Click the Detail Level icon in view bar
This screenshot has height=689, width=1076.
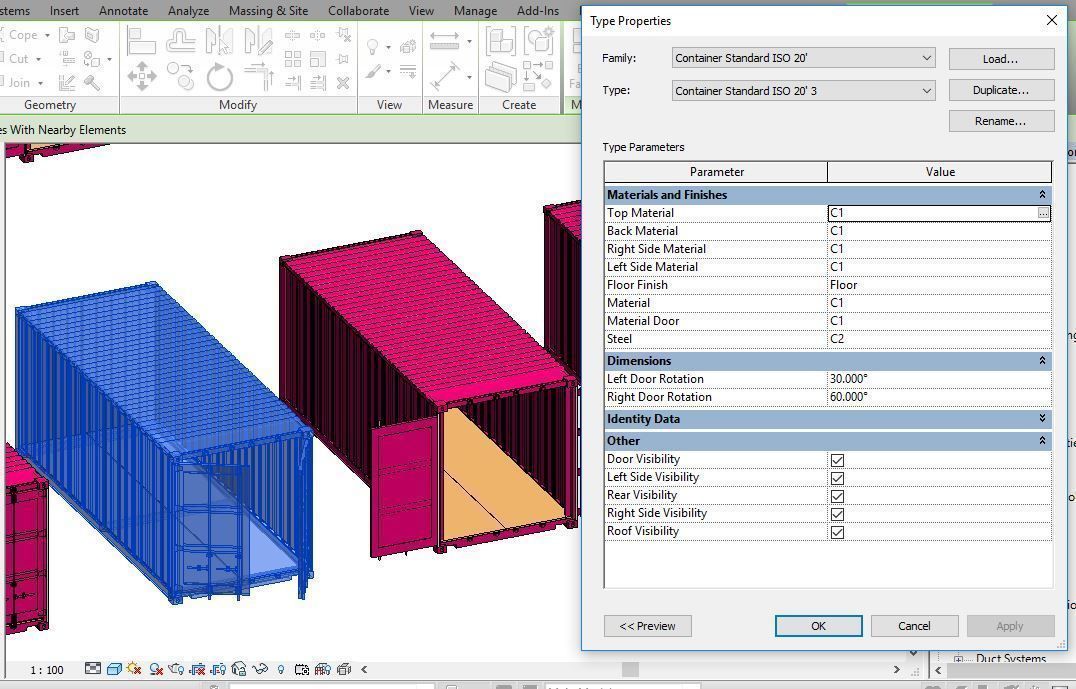[93, 669]
